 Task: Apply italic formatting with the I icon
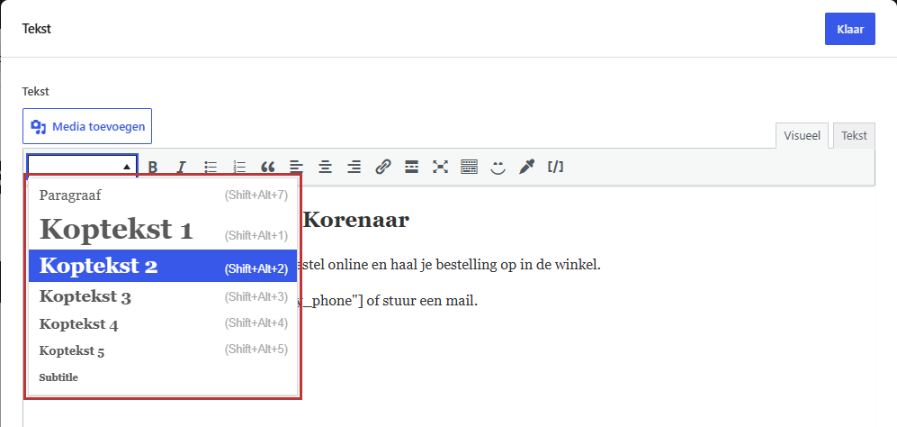pos(181,167)
